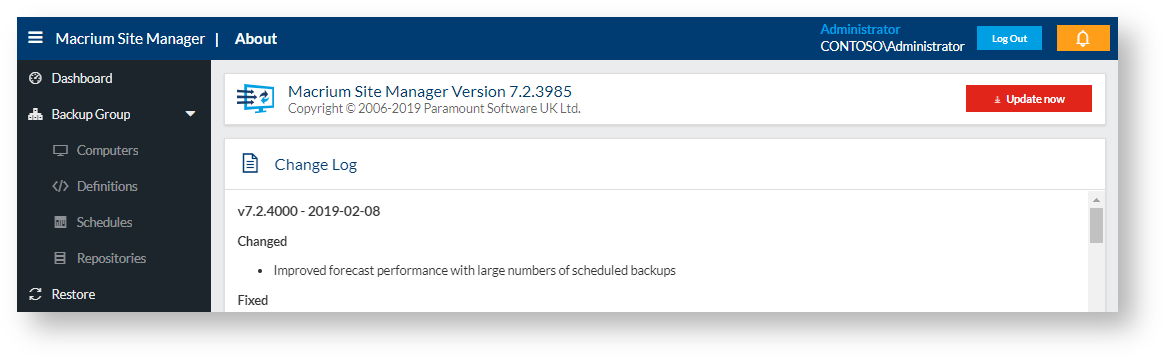Open Schedules section

click(105, 222)
